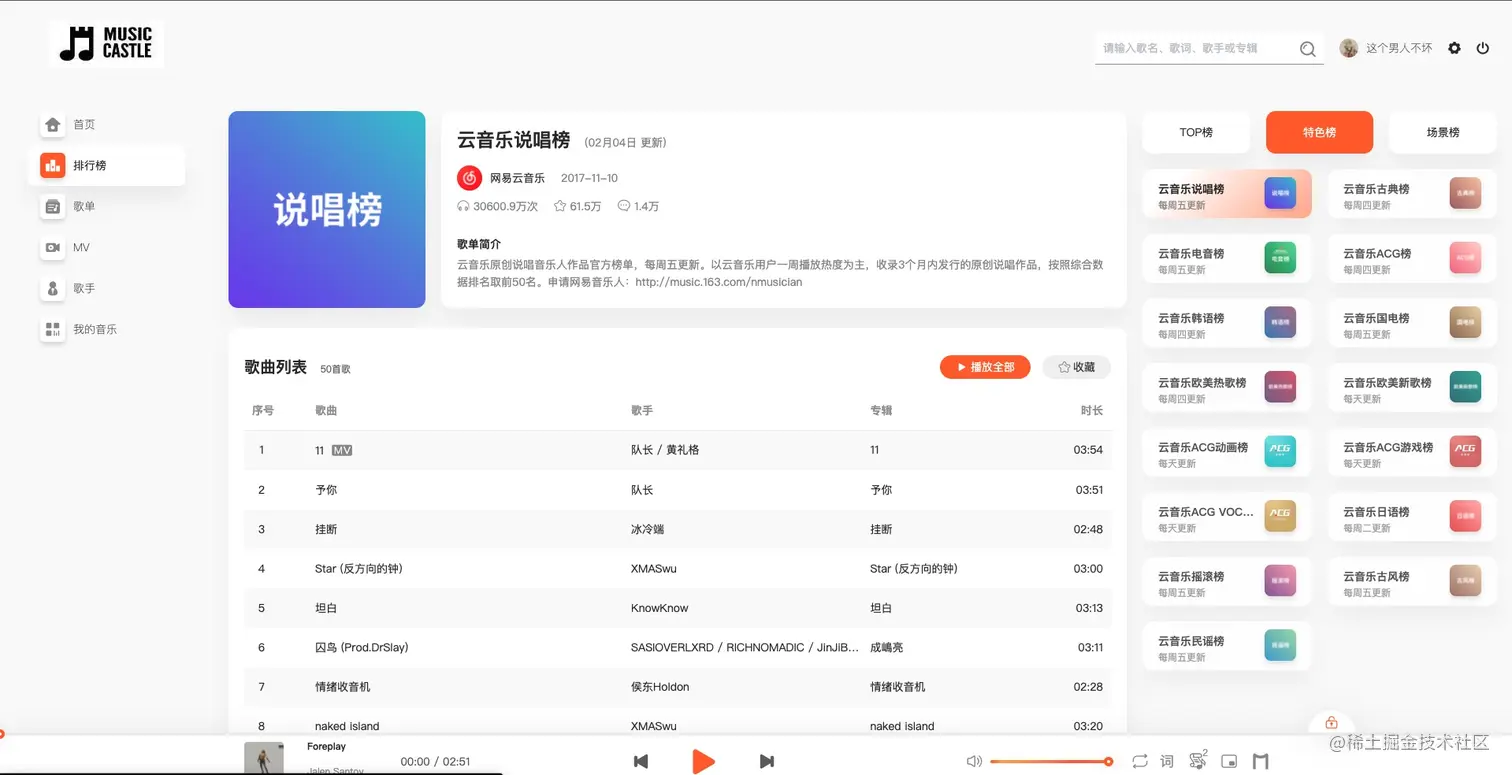Image resolution: width=1512 pixels, height=775 pixels.
Task: Skip to the next track
Action: 767,762
